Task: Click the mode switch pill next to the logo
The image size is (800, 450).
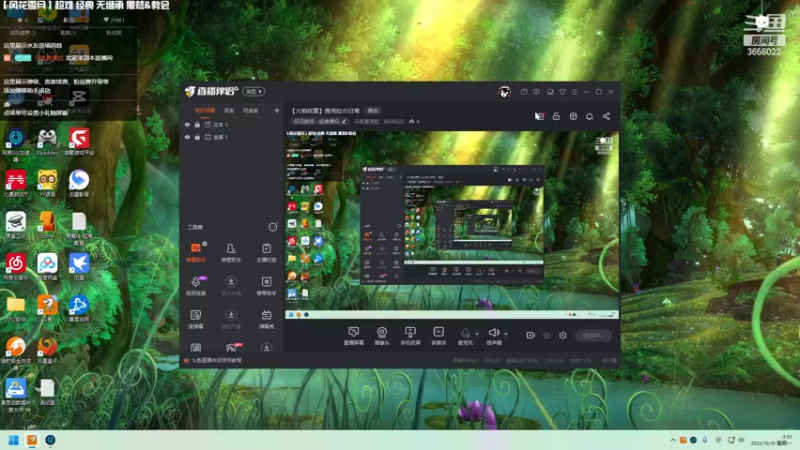Action: [254, 91]
